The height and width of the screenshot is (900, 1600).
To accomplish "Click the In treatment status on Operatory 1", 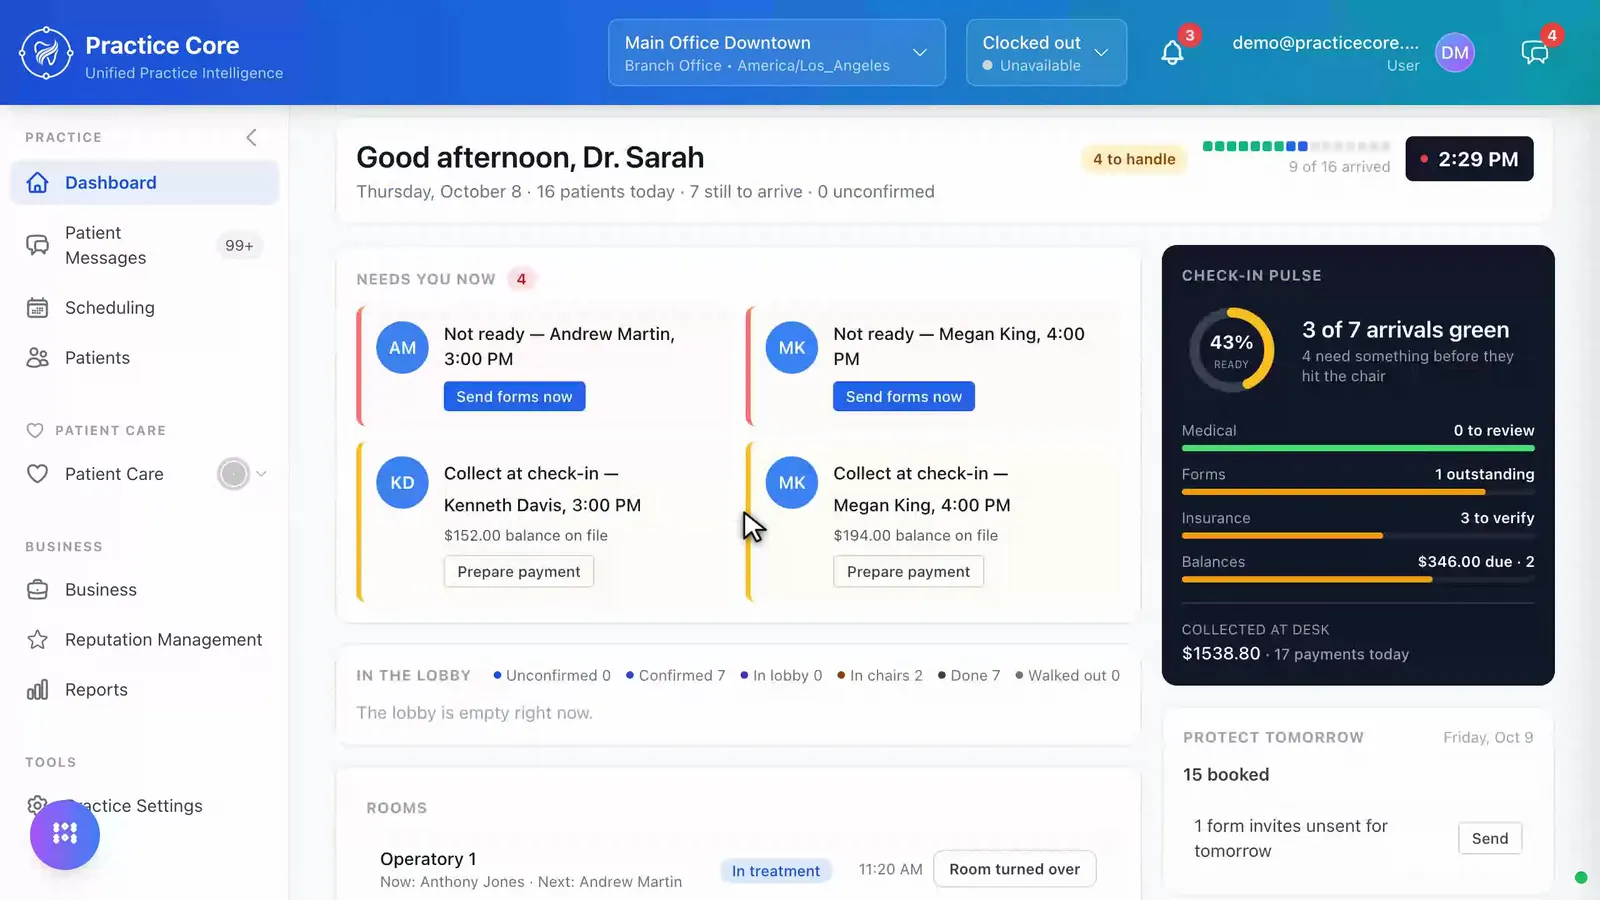I will (x=776, y=871).
